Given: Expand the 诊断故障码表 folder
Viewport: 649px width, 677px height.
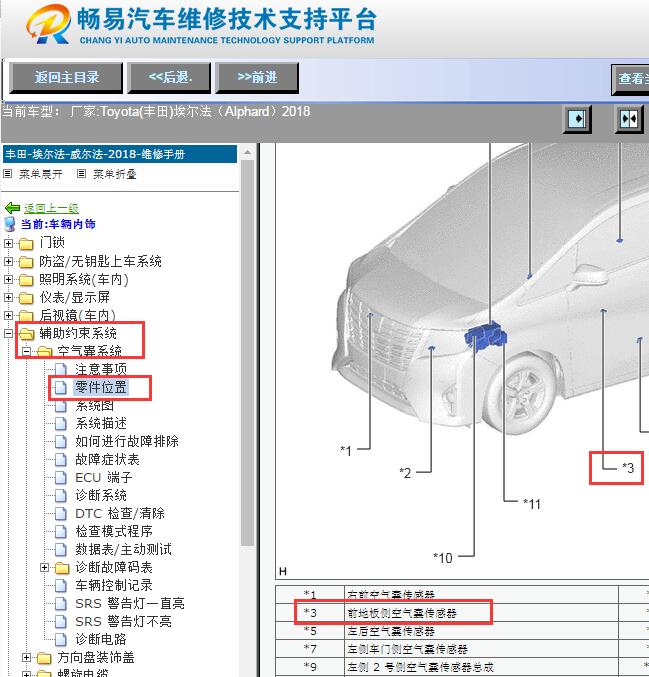Looking at the screenshot, I should click(44, 567).
